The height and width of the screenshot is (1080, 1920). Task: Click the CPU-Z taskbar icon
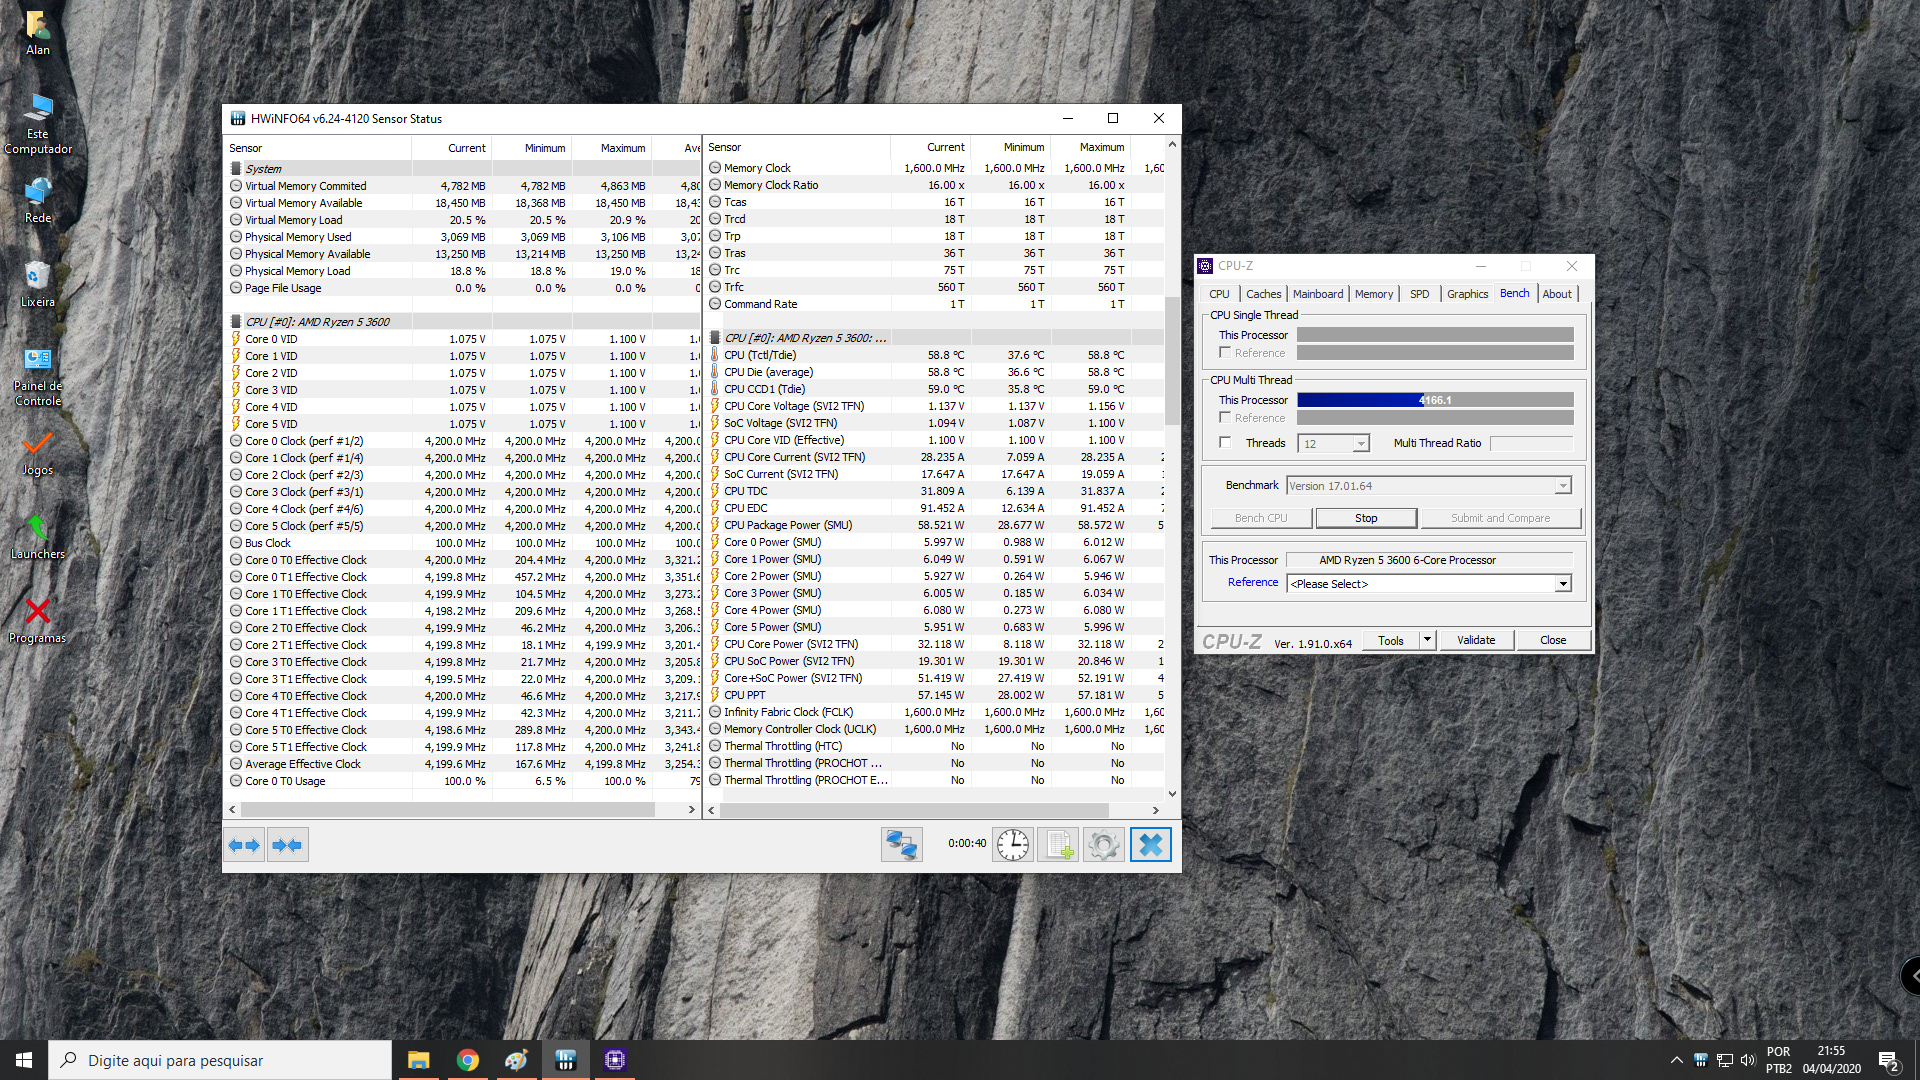(614, 1060)
